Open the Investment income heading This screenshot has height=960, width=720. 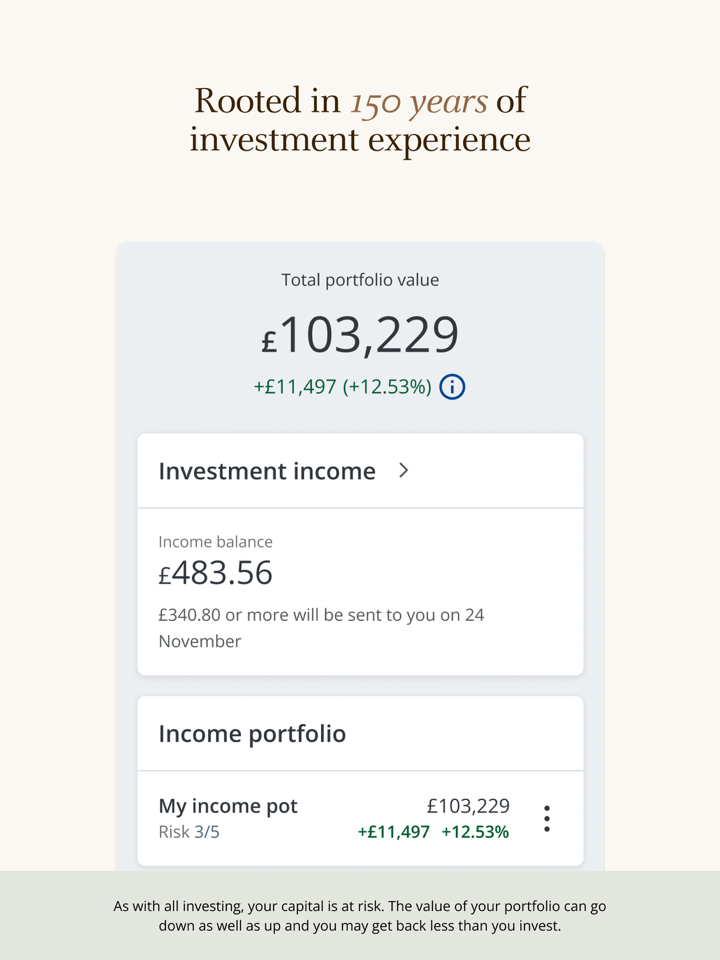[x=267, y=471]
